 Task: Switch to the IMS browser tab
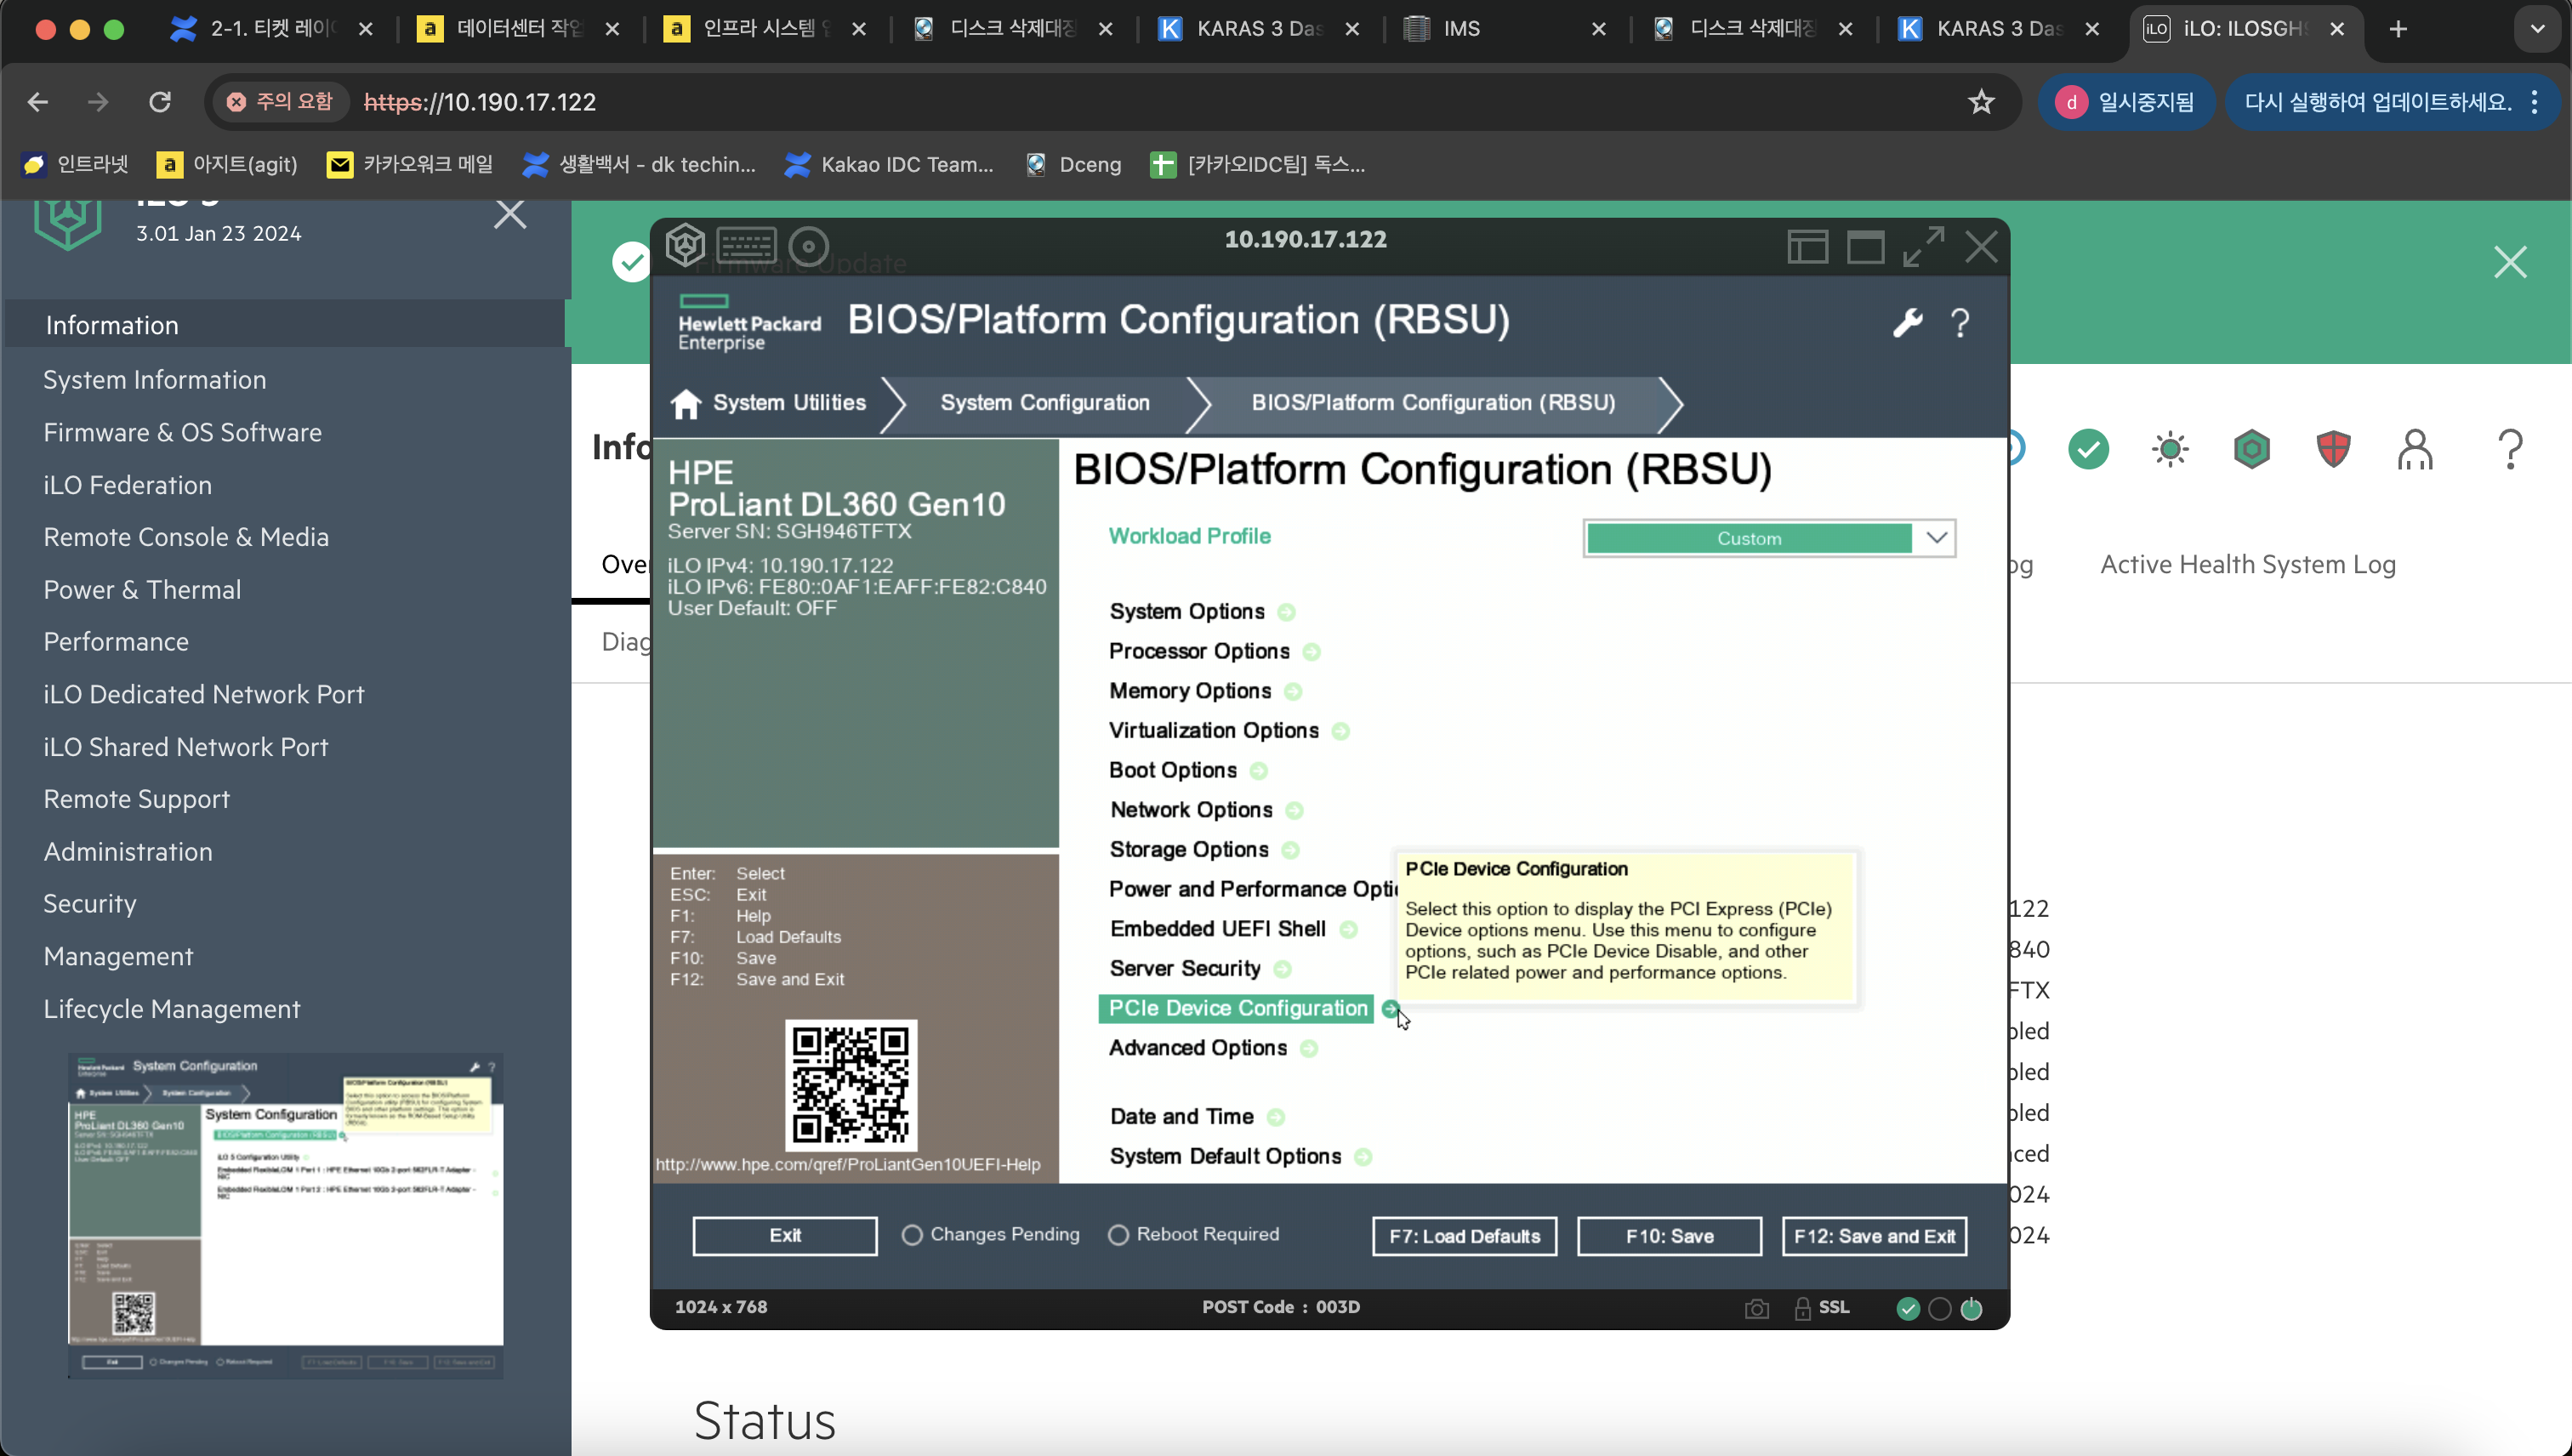click(x=1505, y=29)
